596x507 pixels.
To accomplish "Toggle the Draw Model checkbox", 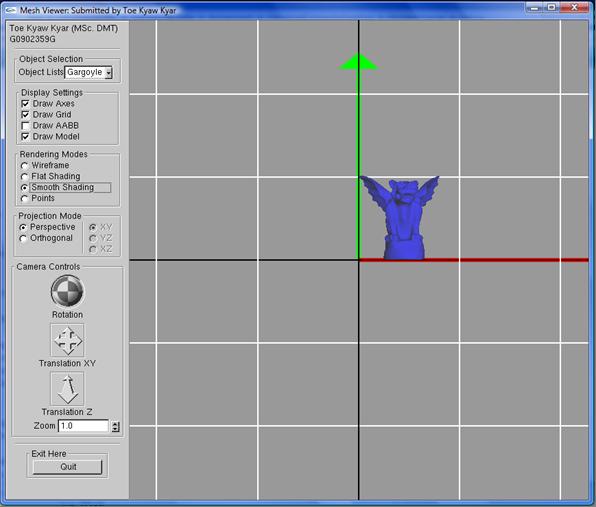I will pos(25,136).
